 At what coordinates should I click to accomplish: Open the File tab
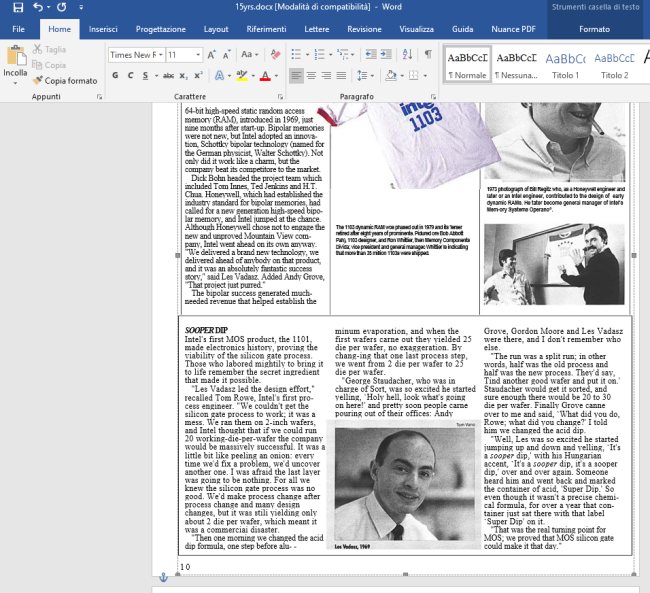(x=18, y=29)
